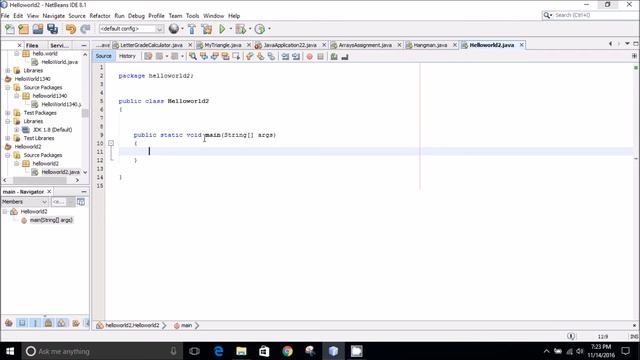Click the Source view button
Viewport: 640px width, 360px height.
[x=103, y=56]
